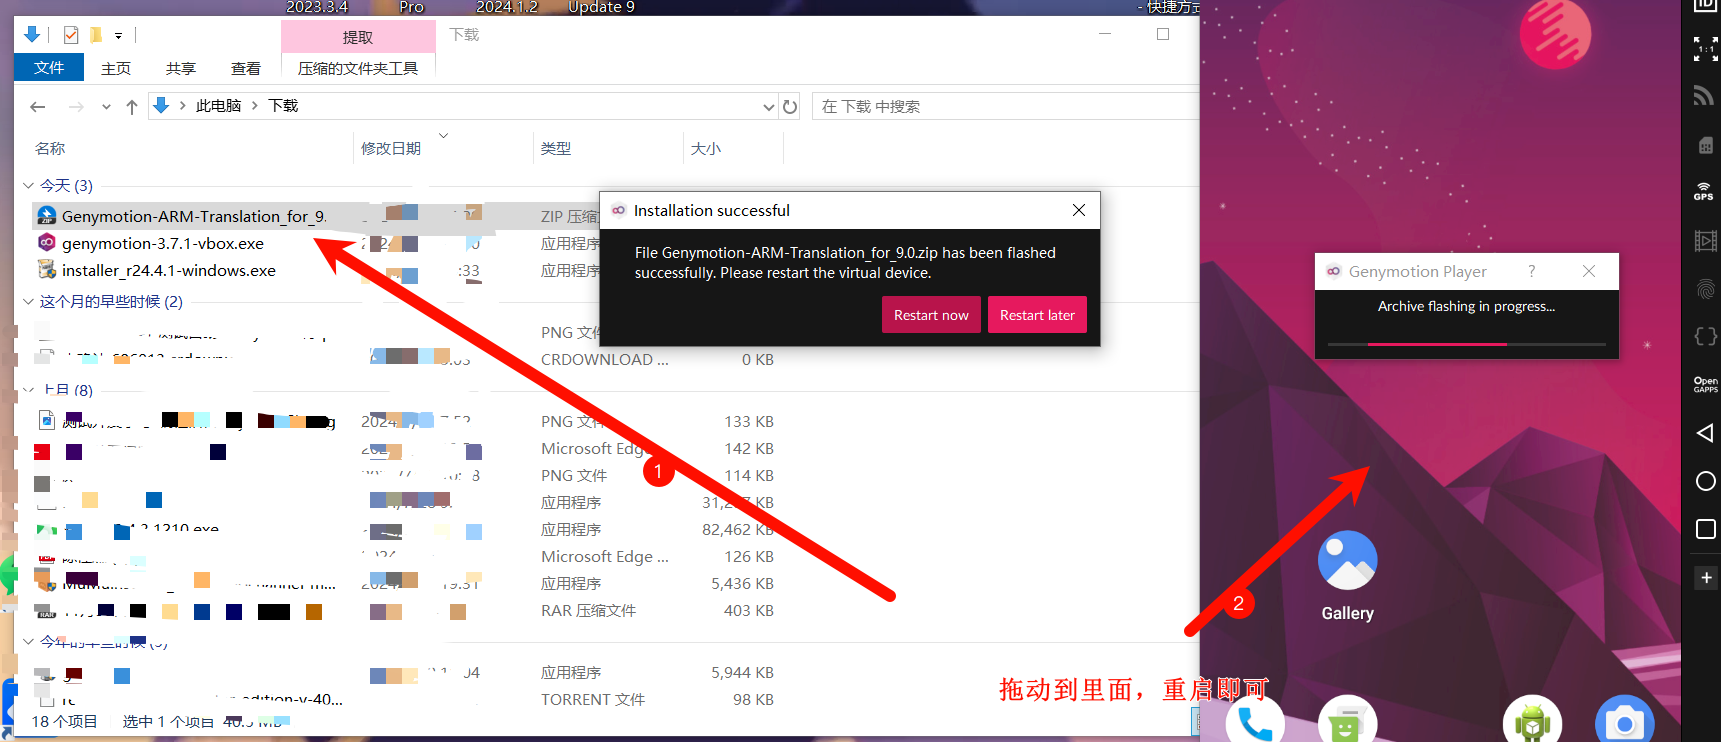Click the Restart now button

click(931, 315)
